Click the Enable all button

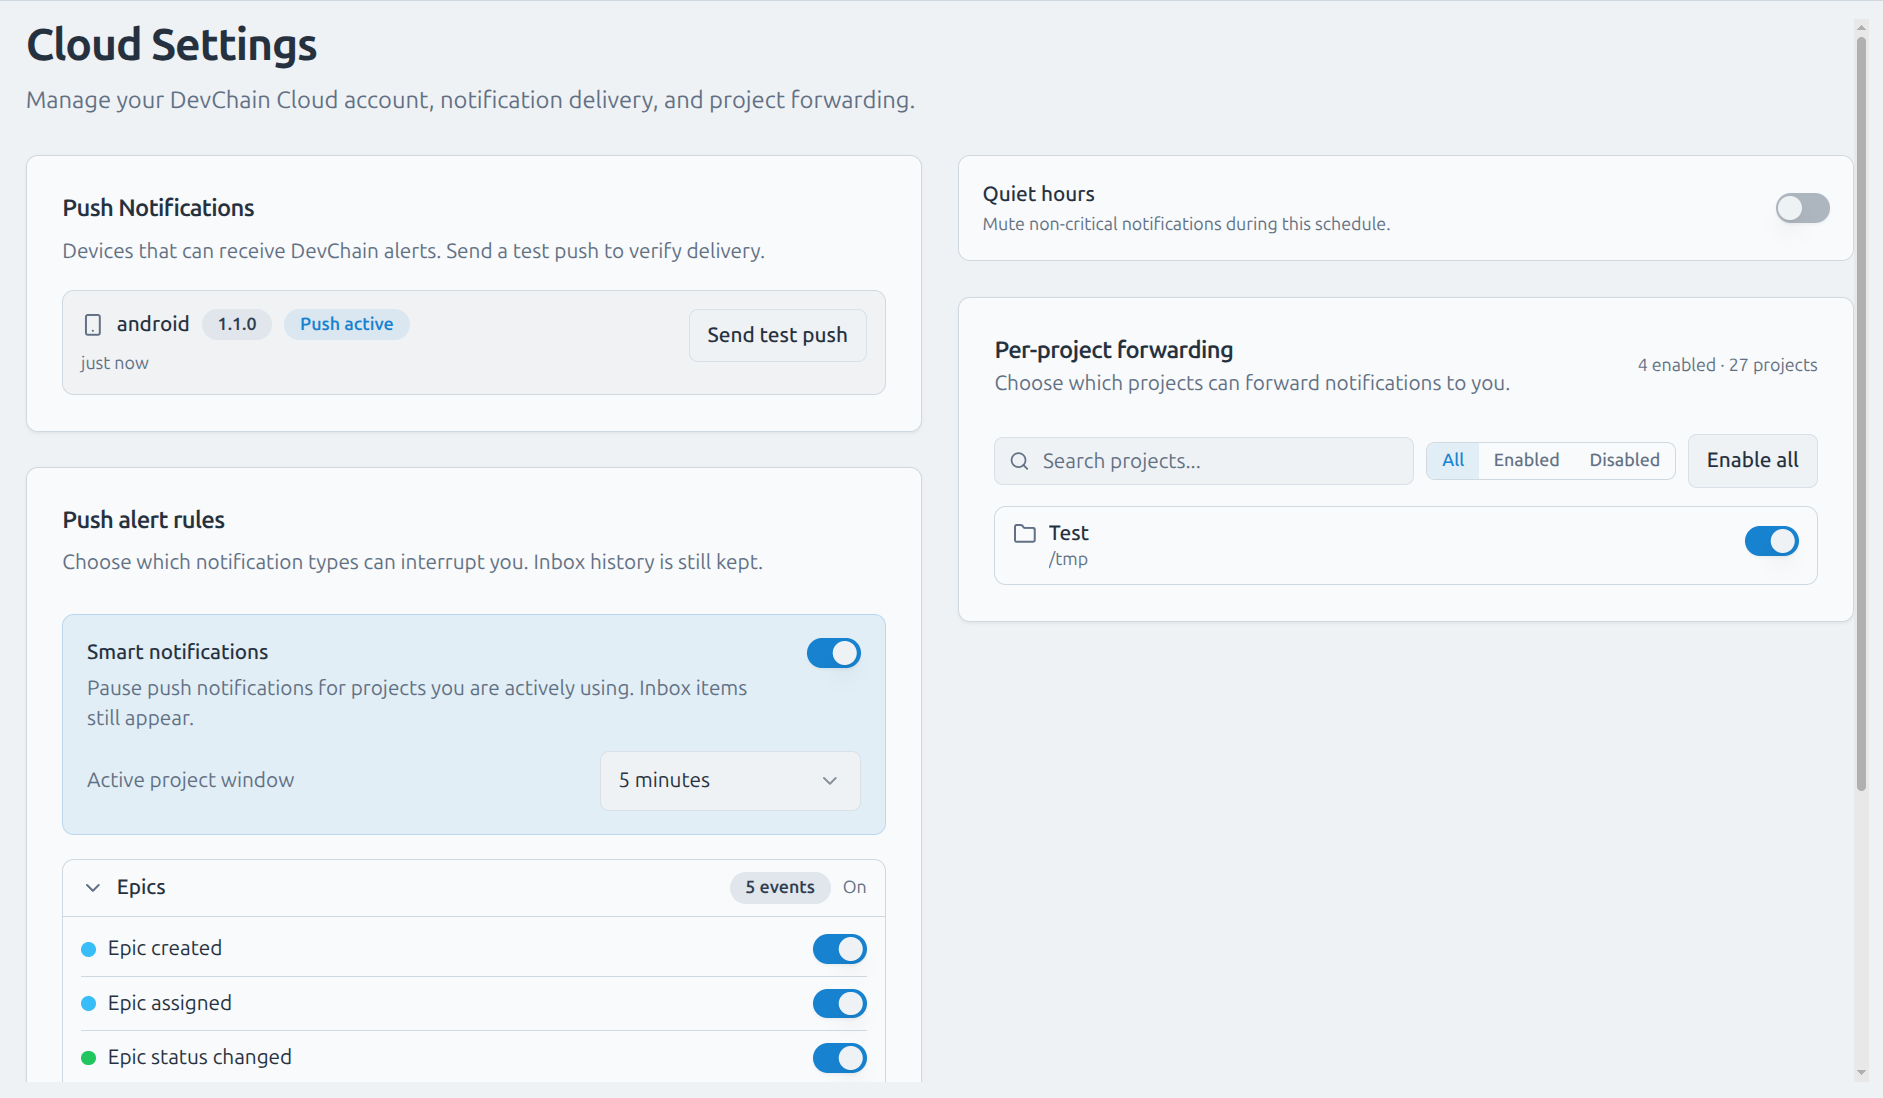tap(1752, 460)
